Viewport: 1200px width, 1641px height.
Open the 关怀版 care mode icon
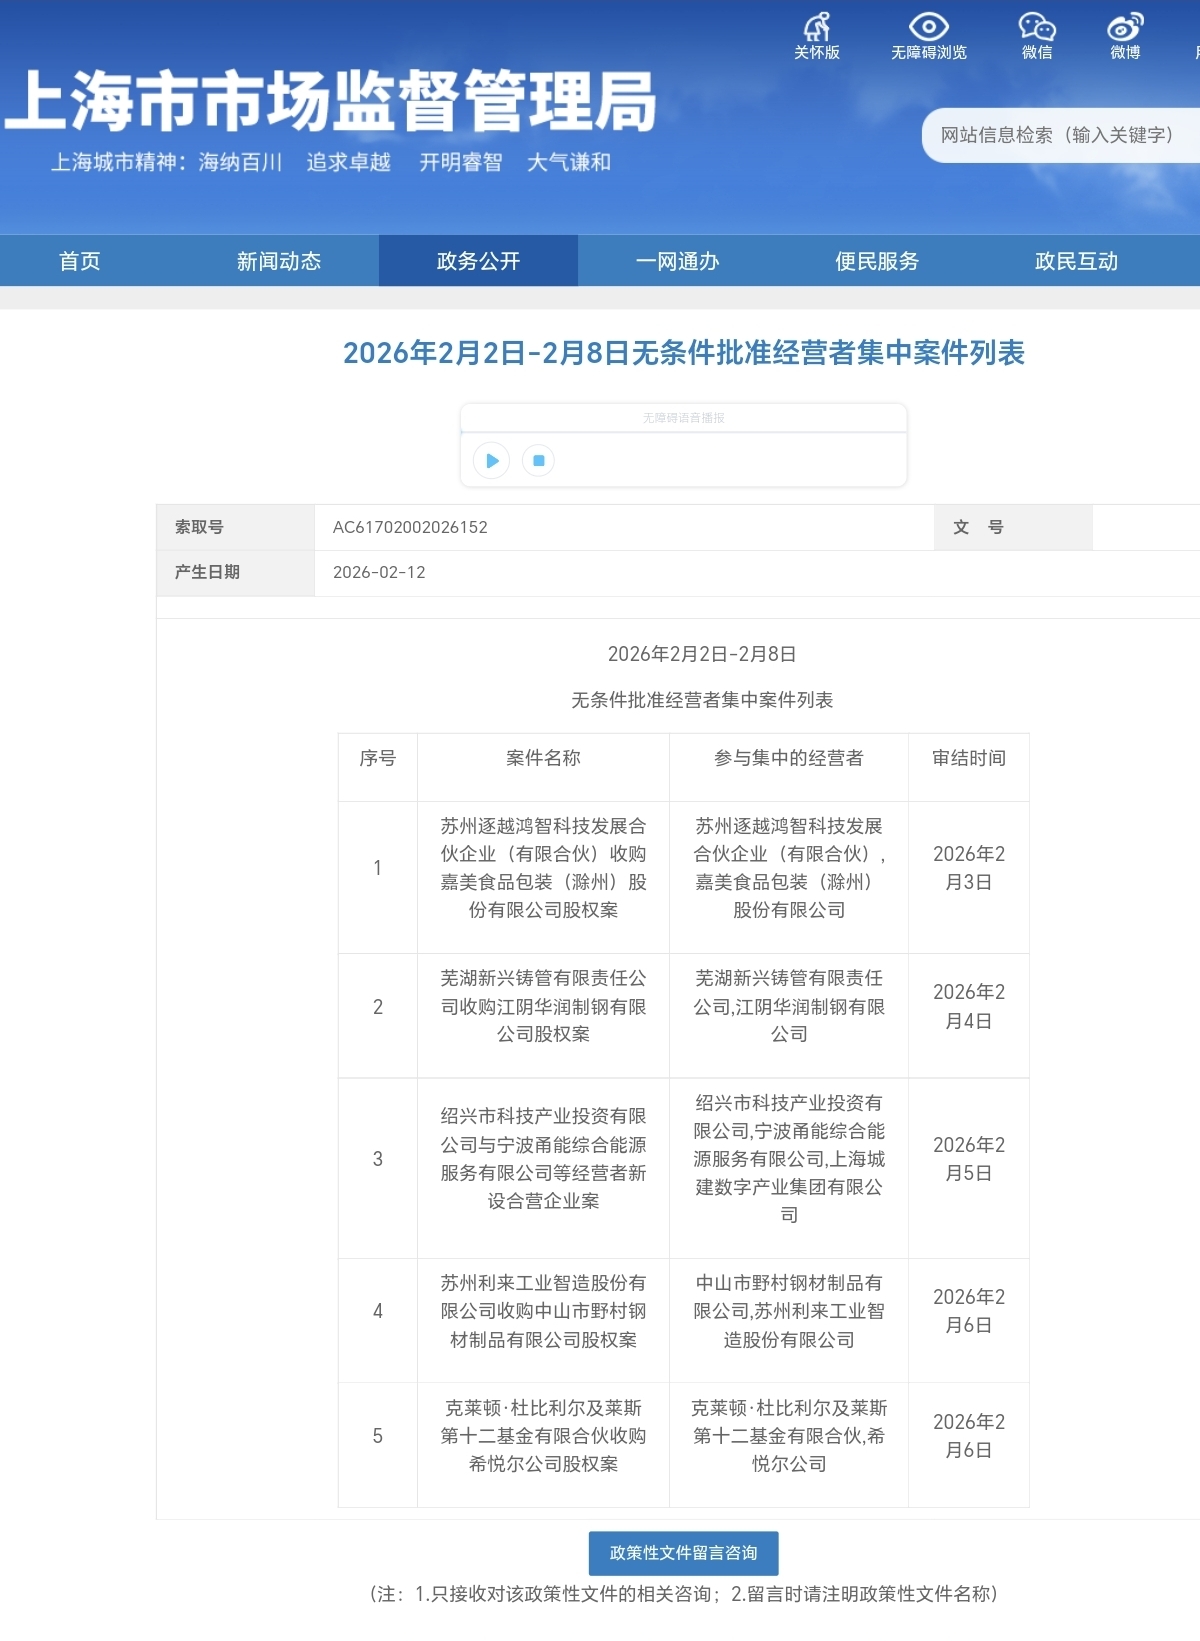(817, 36)
